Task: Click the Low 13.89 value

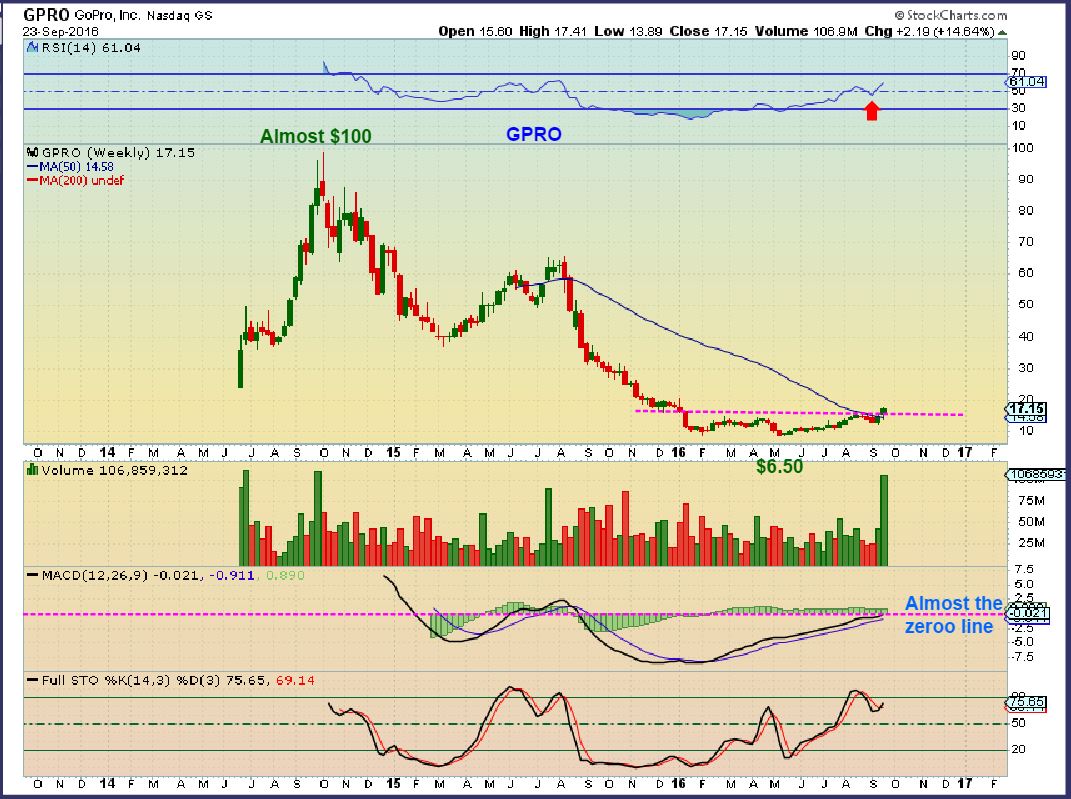Action: click(x=628, y=31)
